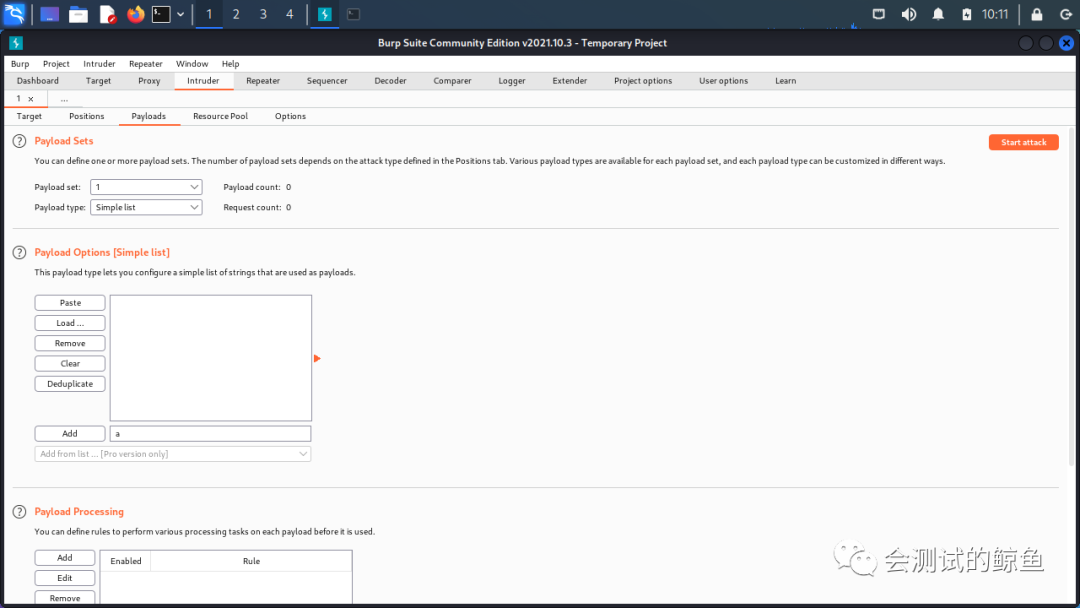Click the lock screen icon
The width and height of the screenshot is (1080, 608).
[x=1037, y=14]
